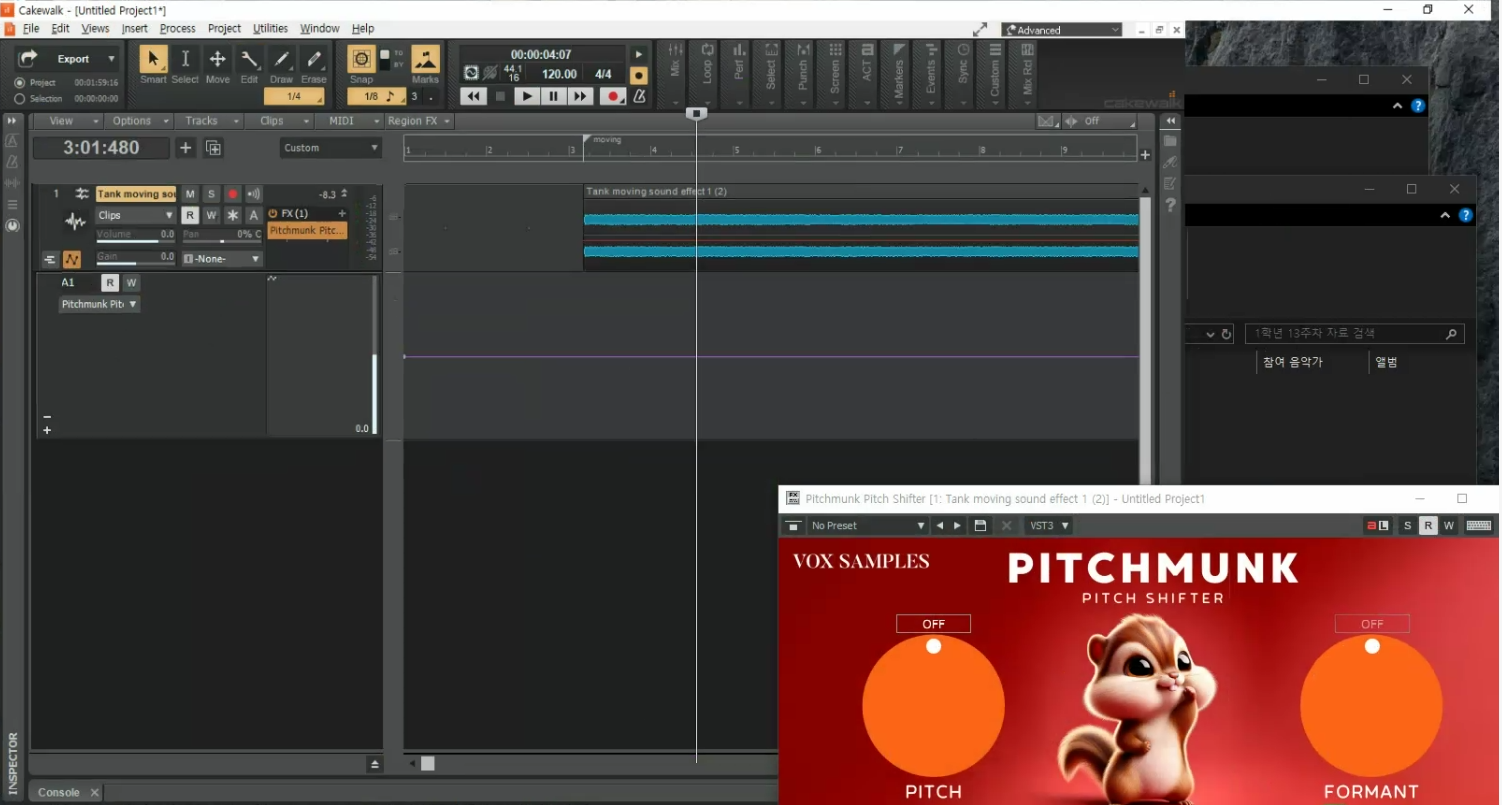Open A1 lane Pitchmunk parameter dropdown

point(99,304)
